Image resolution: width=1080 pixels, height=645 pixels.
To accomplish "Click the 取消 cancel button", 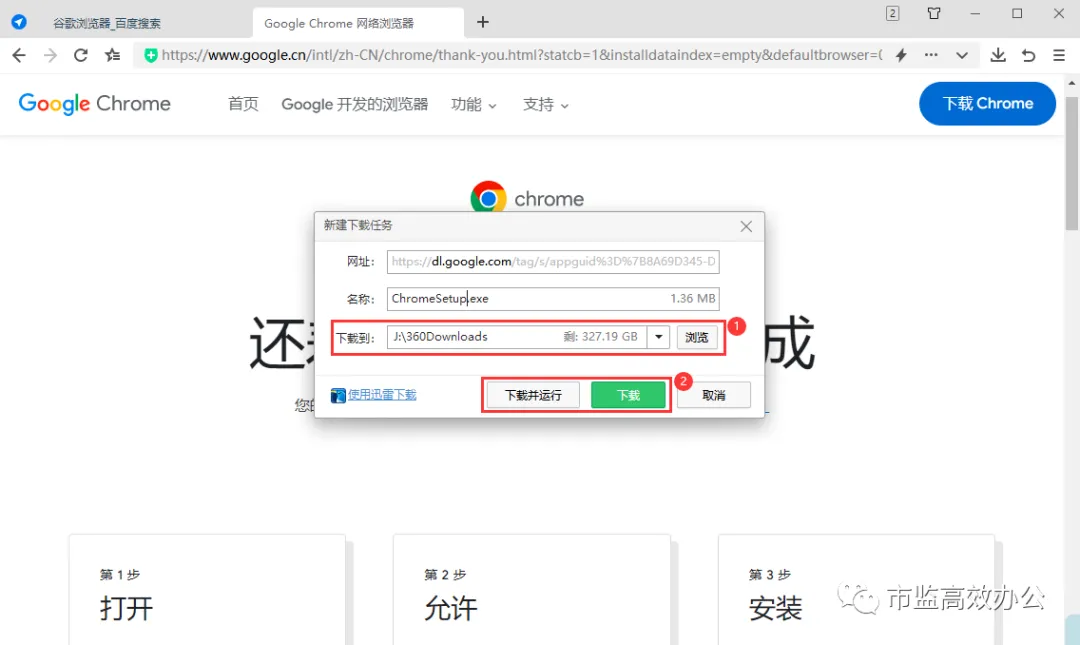I will (x=714, y=395).
